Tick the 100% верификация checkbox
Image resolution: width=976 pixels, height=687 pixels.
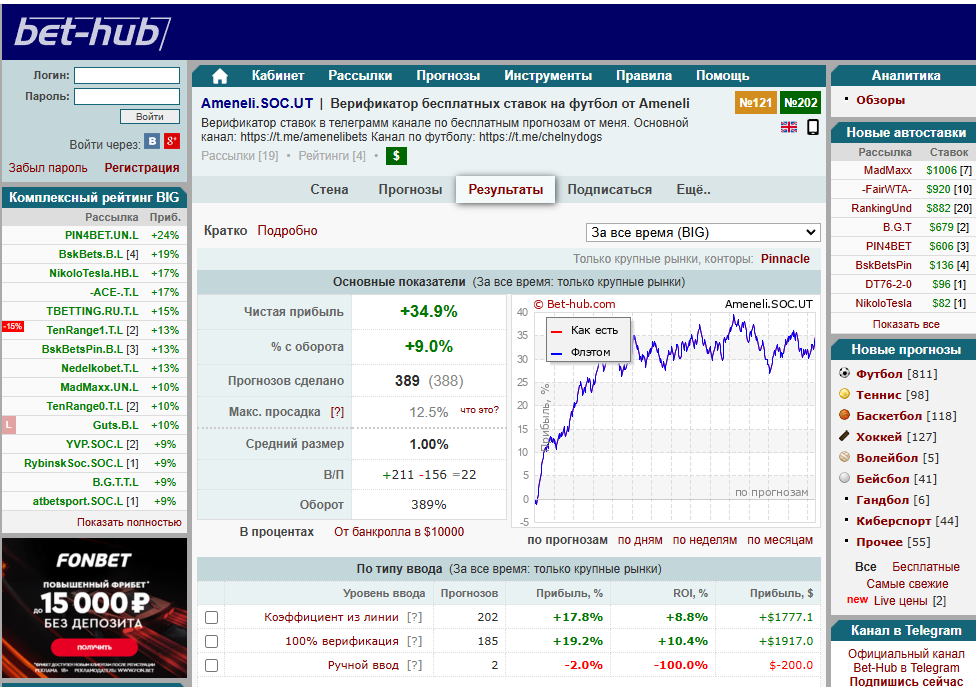tap(212, 641)
